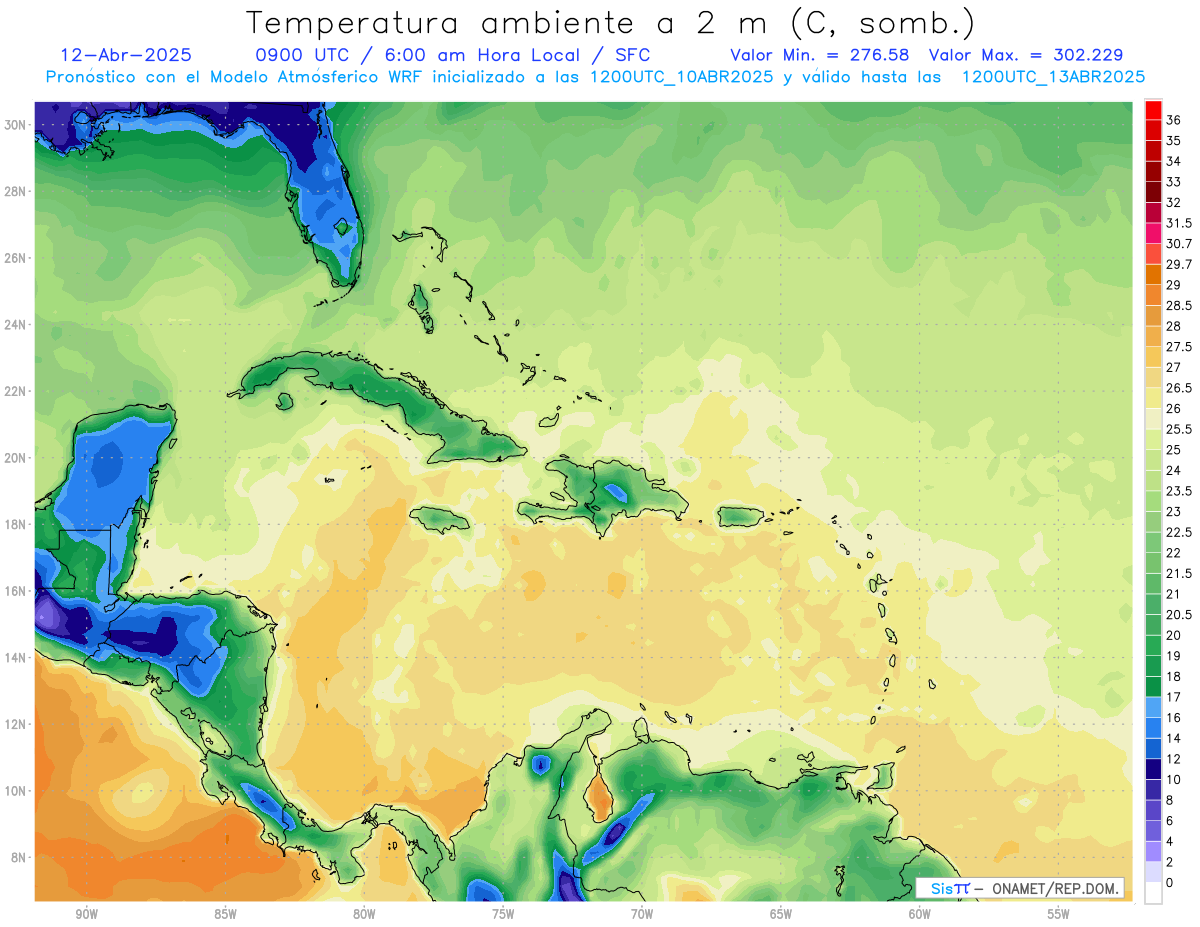
Task: Click the legend value 31.5
Action: 1179,223
